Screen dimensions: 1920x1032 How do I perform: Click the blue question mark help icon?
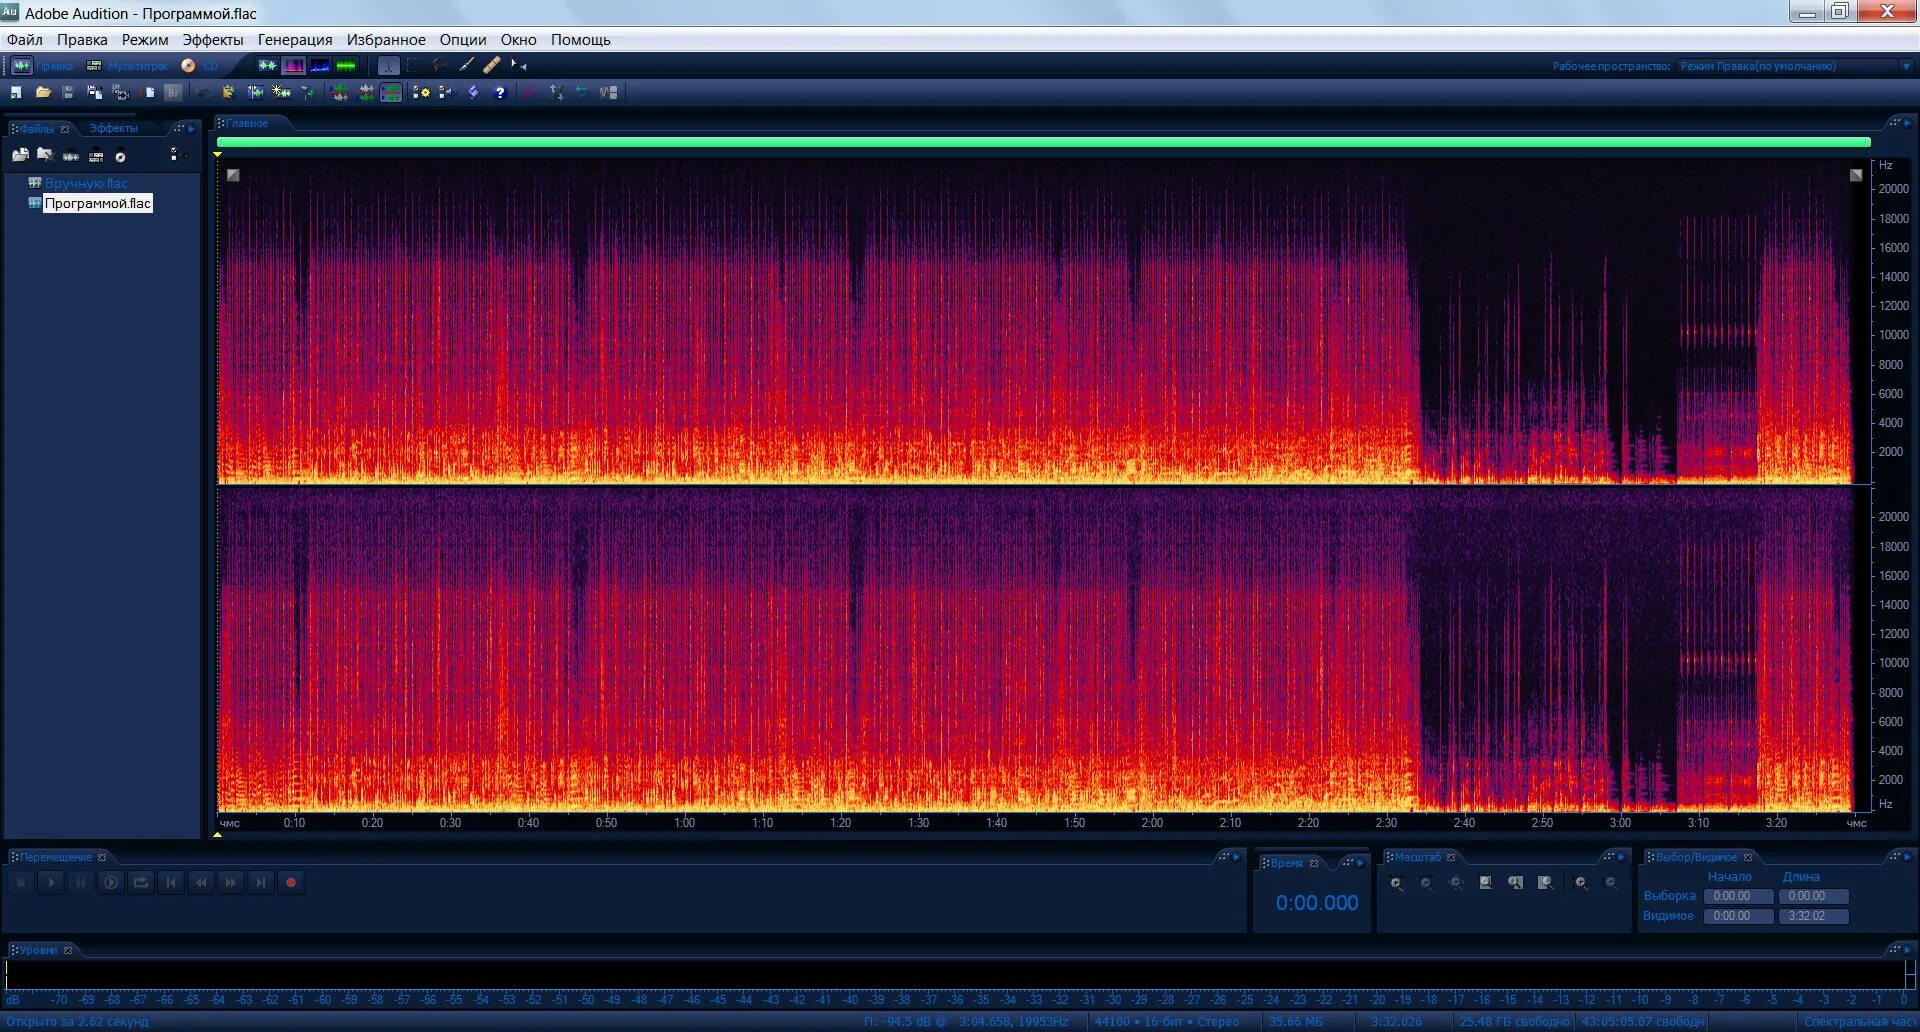(x=500, y=93)
